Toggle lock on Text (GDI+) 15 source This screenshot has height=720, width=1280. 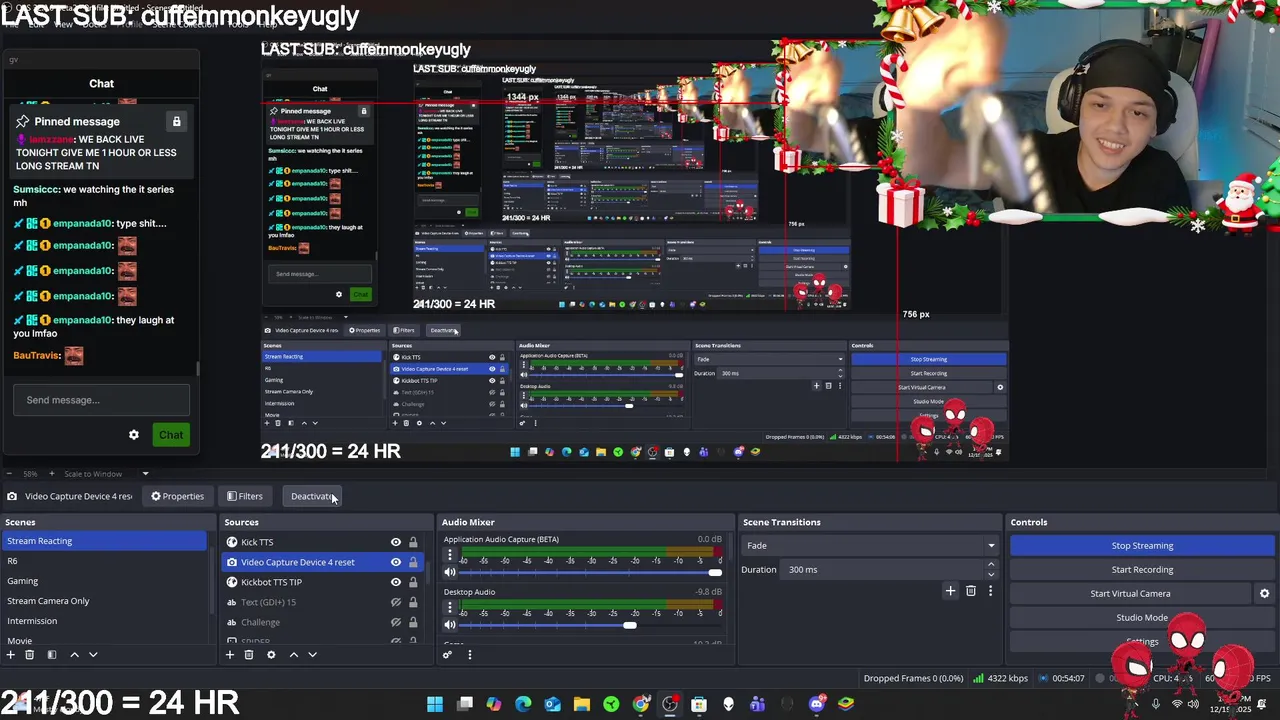[x=413, y=602]
